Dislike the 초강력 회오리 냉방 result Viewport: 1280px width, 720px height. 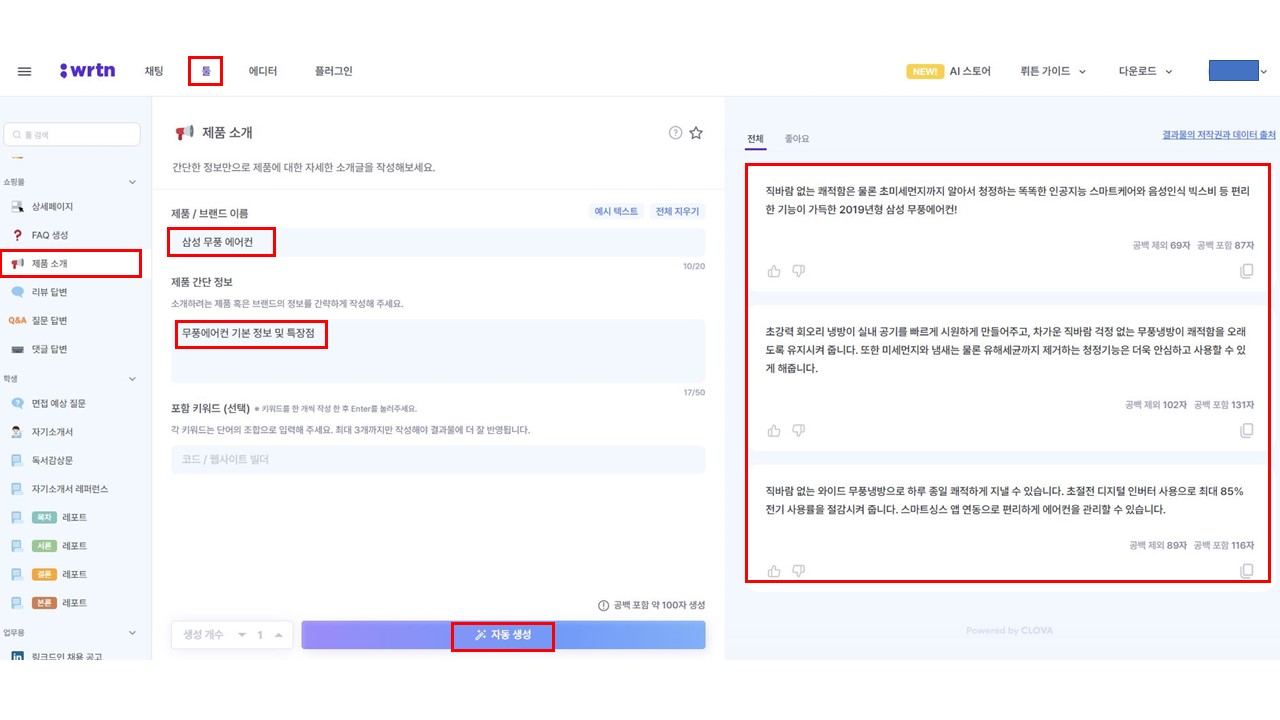[798, 430]
